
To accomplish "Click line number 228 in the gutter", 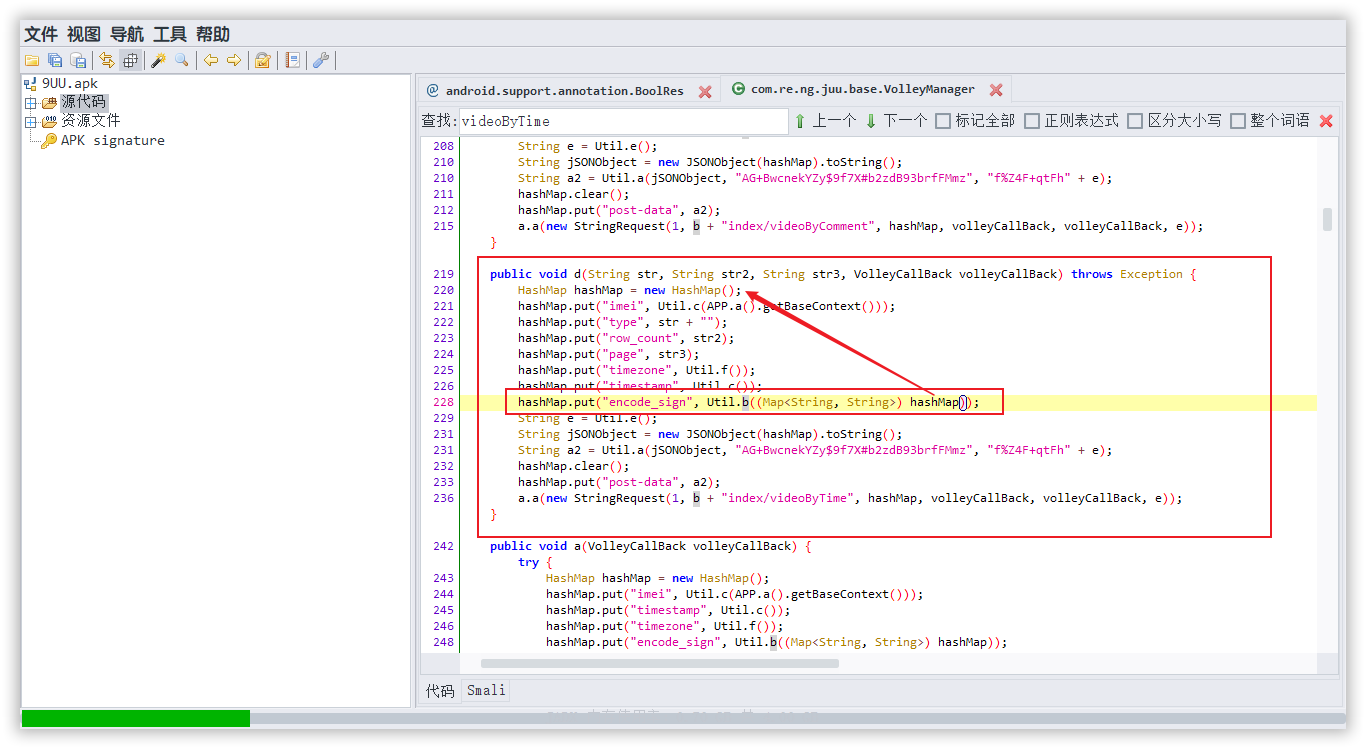I will [443, 402].
